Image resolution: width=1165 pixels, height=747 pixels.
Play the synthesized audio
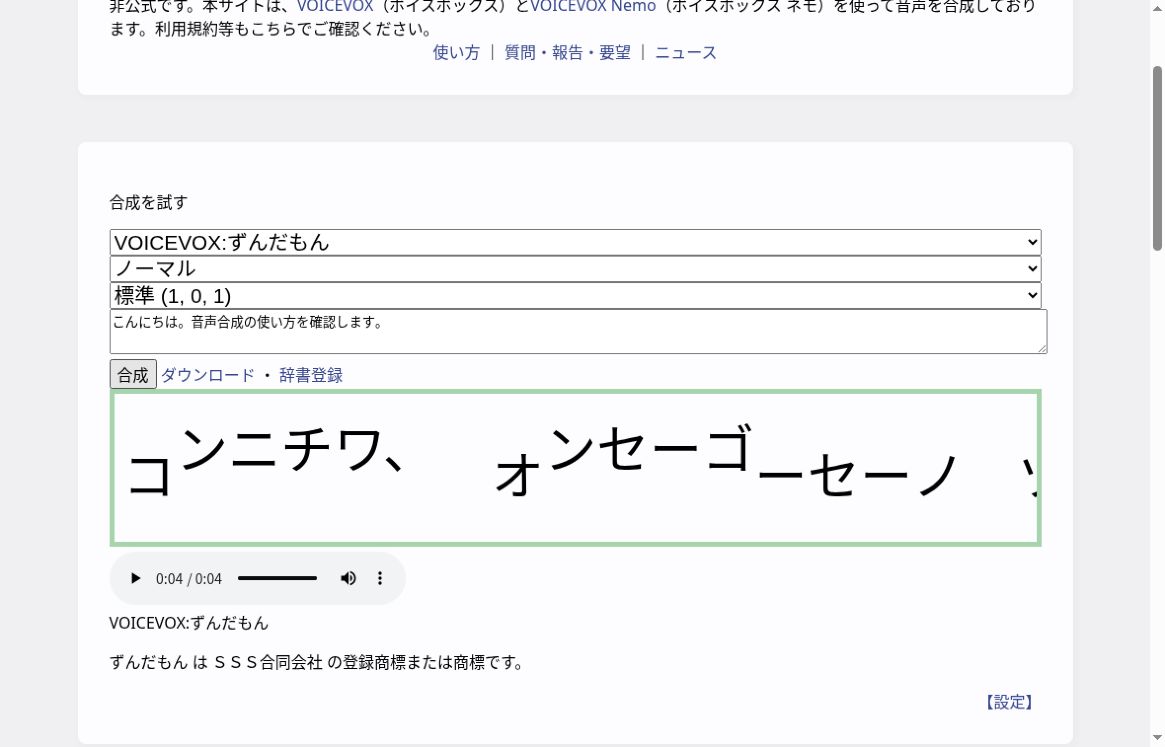click(x=135, y=578)
